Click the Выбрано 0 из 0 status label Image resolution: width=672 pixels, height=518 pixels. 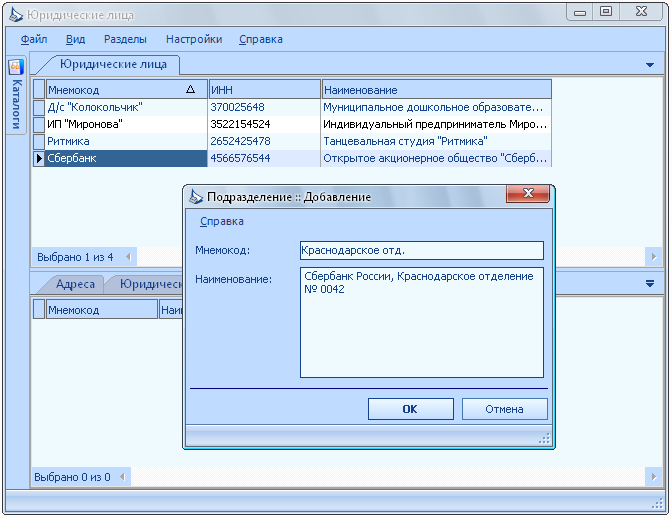[x=72, y=477]
